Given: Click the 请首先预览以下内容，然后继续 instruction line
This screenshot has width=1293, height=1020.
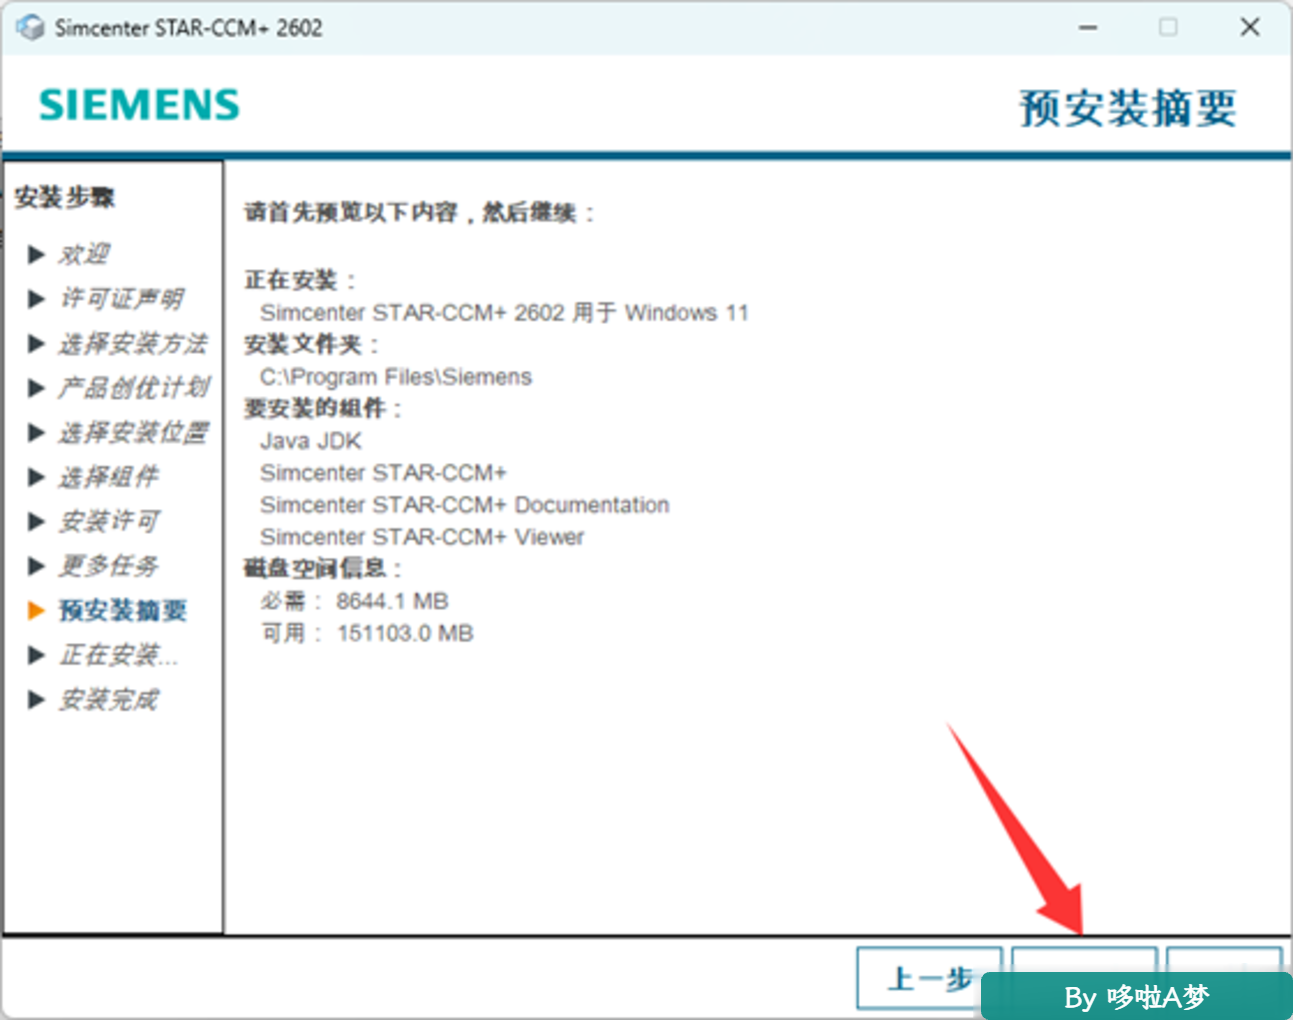Looking at the screenshot, I should pos(420,213).
